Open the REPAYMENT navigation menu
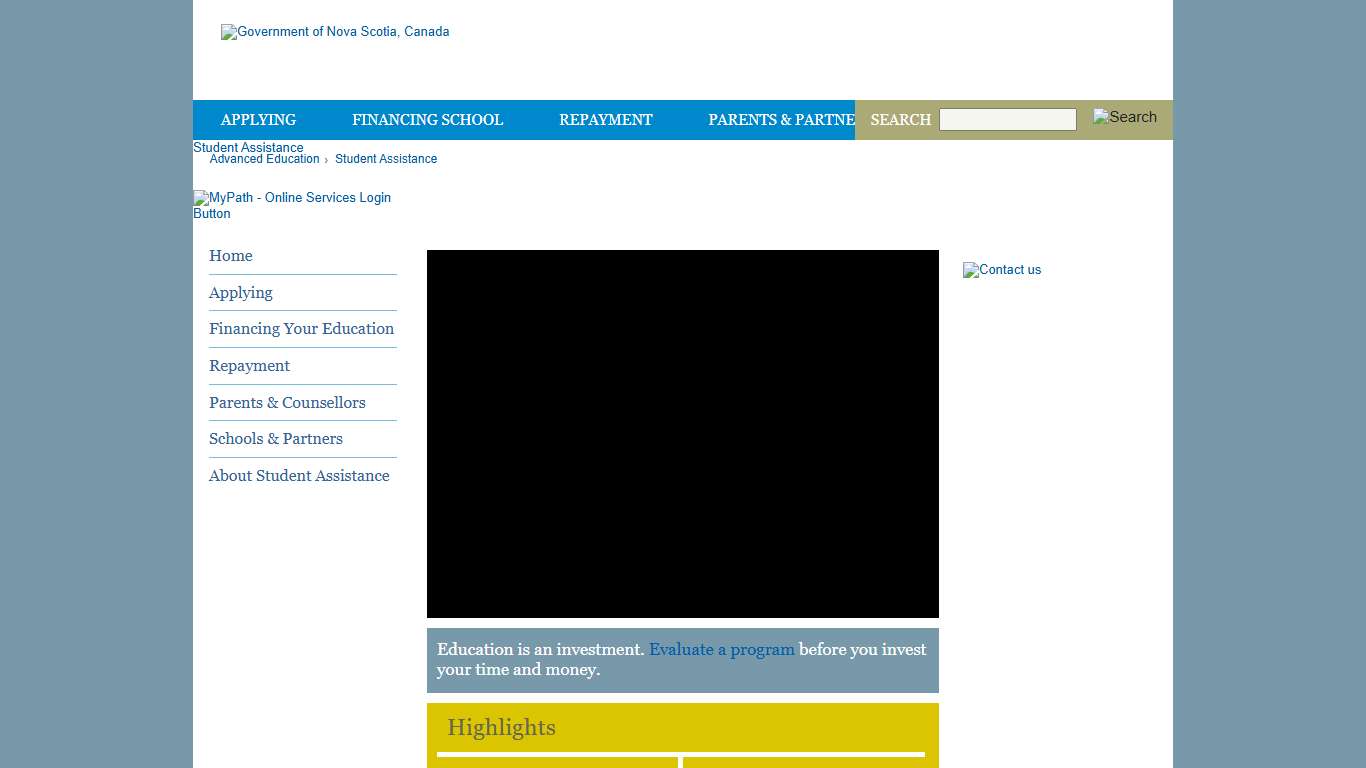Screen dimensions: 1366x768 tap(606, 120)
